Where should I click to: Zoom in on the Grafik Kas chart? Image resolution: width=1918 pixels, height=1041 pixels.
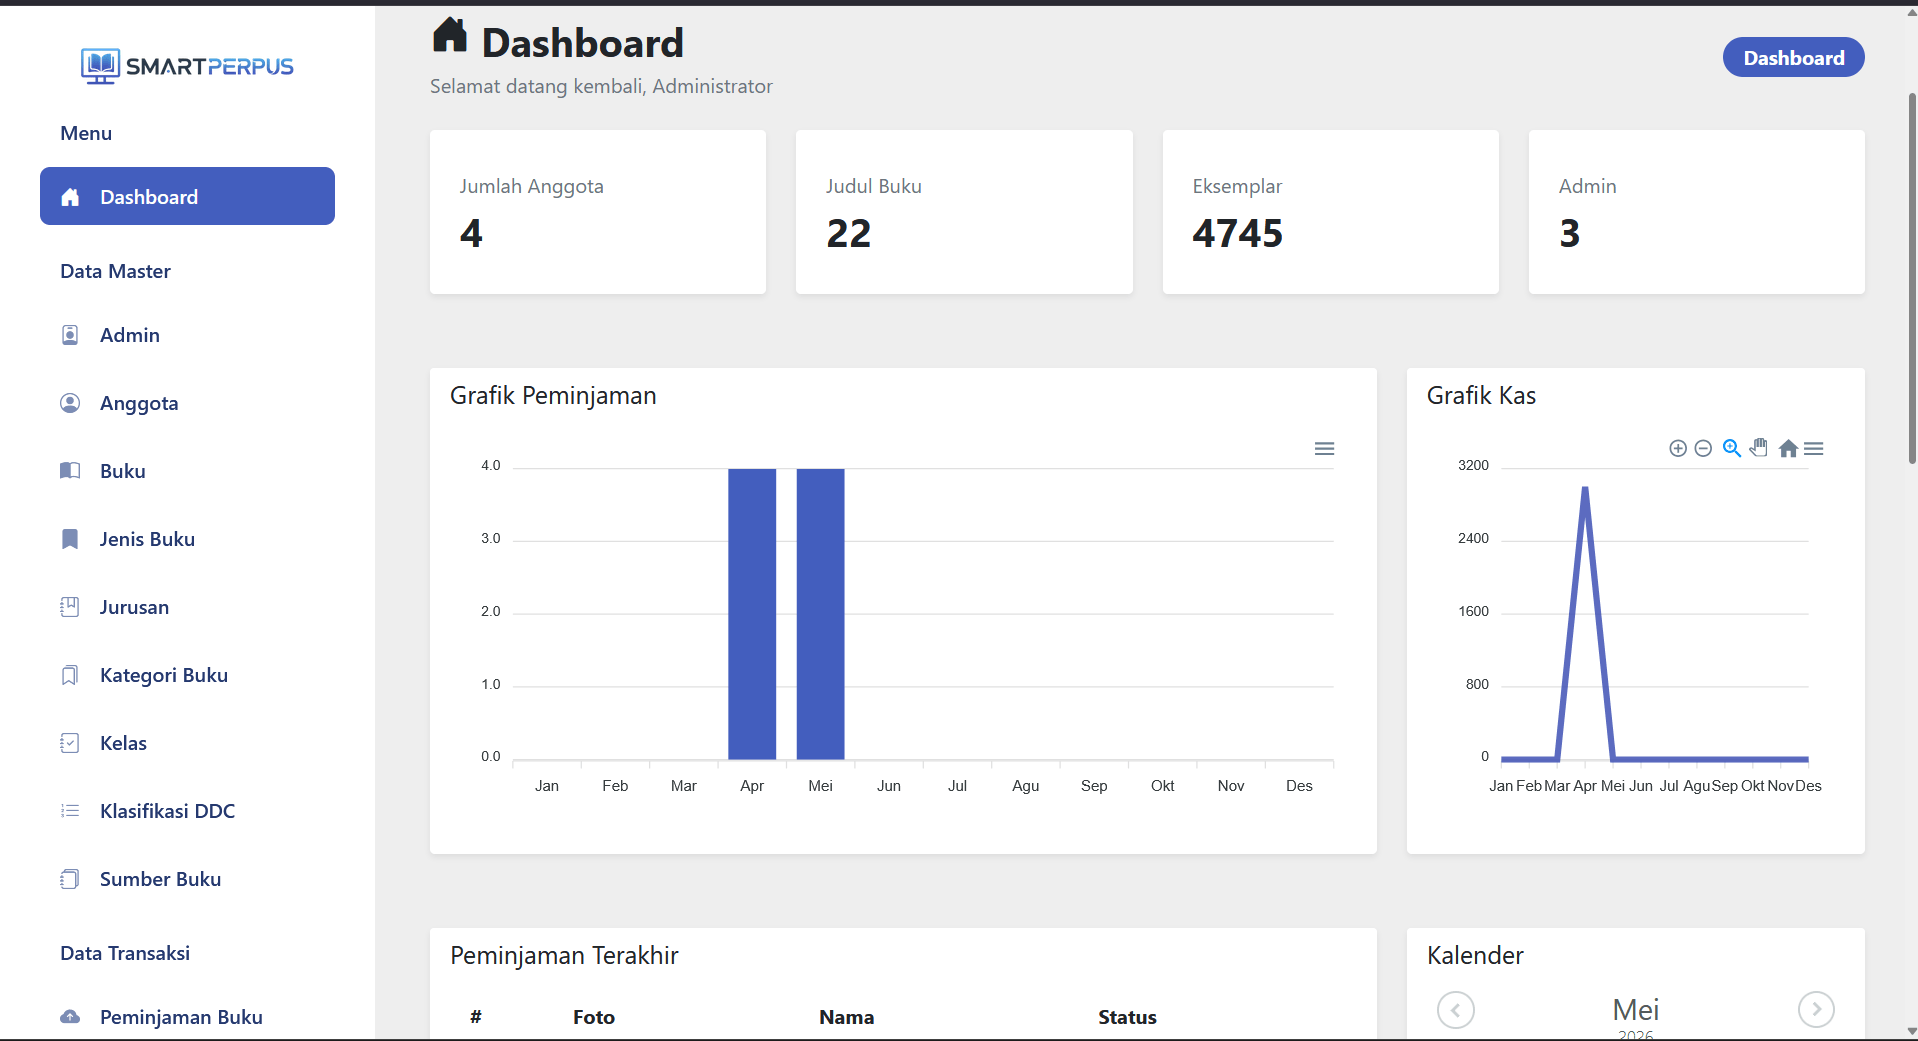coord(1678,449)
